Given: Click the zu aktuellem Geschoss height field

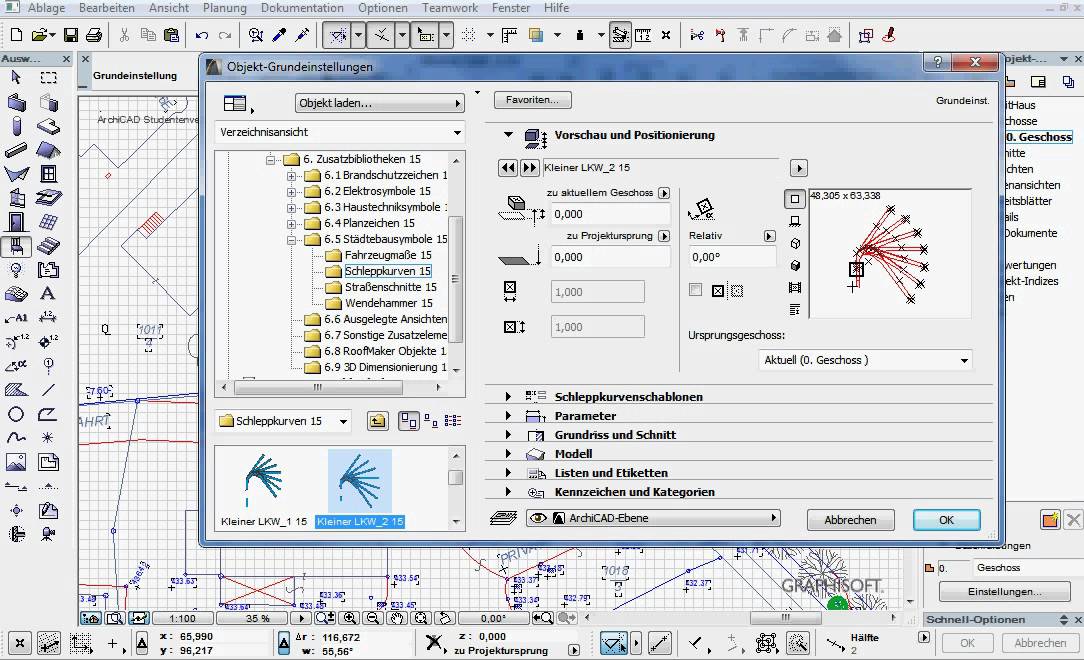Looking at the screenshot, I should tap(610, 214).
